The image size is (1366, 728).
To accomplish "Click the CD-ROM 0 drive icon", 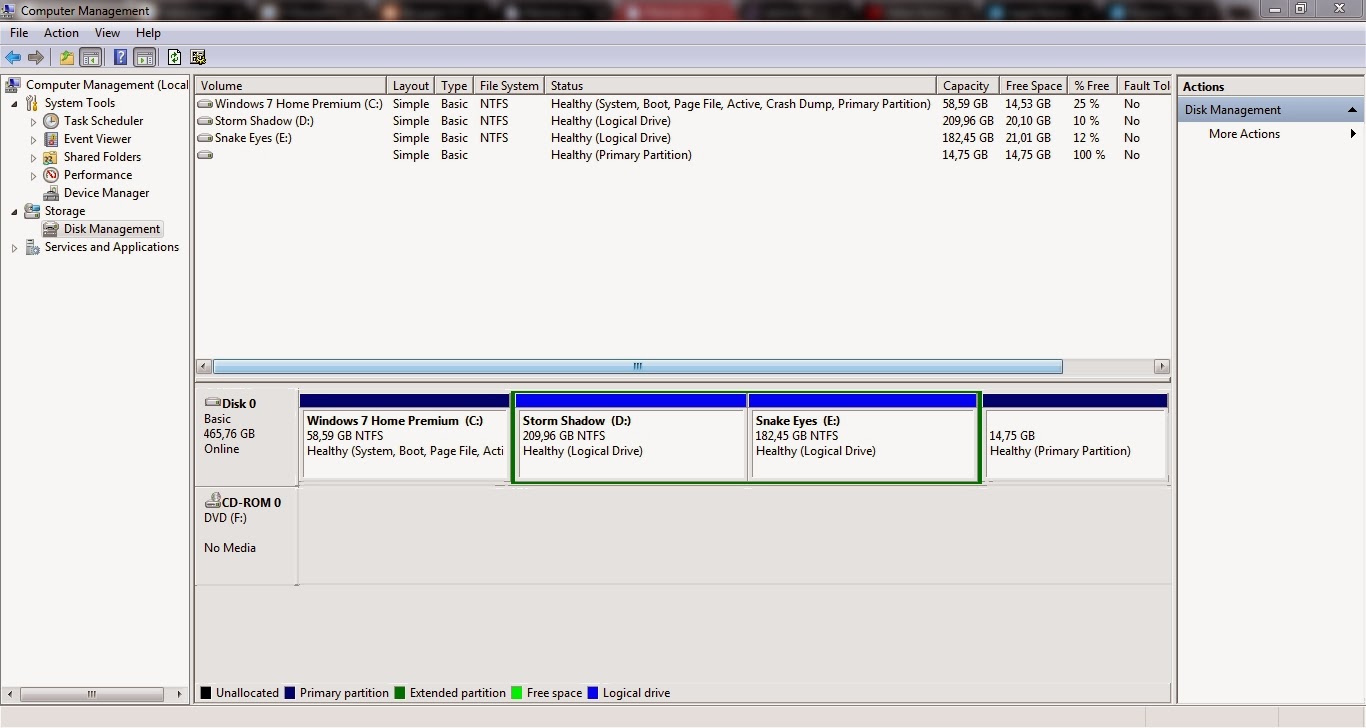I will click(x=213, y=501).
